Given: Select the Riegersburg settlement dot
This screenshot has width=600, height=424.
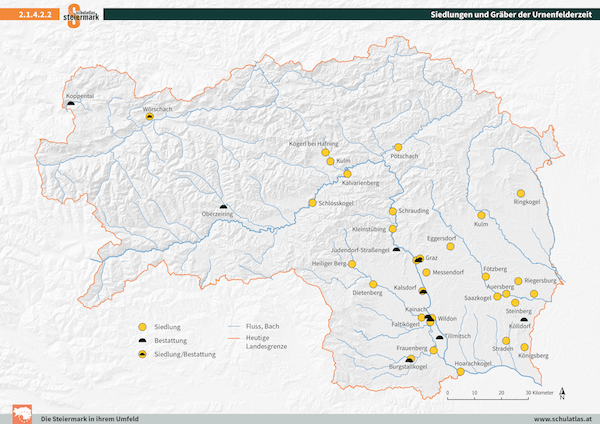Looking at the screenshot, I should [x=518, y=281].
